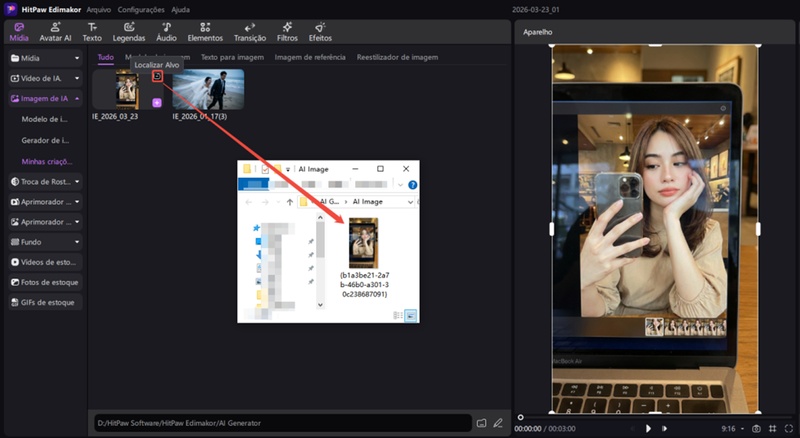This screenshot has width=800, height=438.
Task: Open the output folder icon beside the path
Action: point(481,423)
